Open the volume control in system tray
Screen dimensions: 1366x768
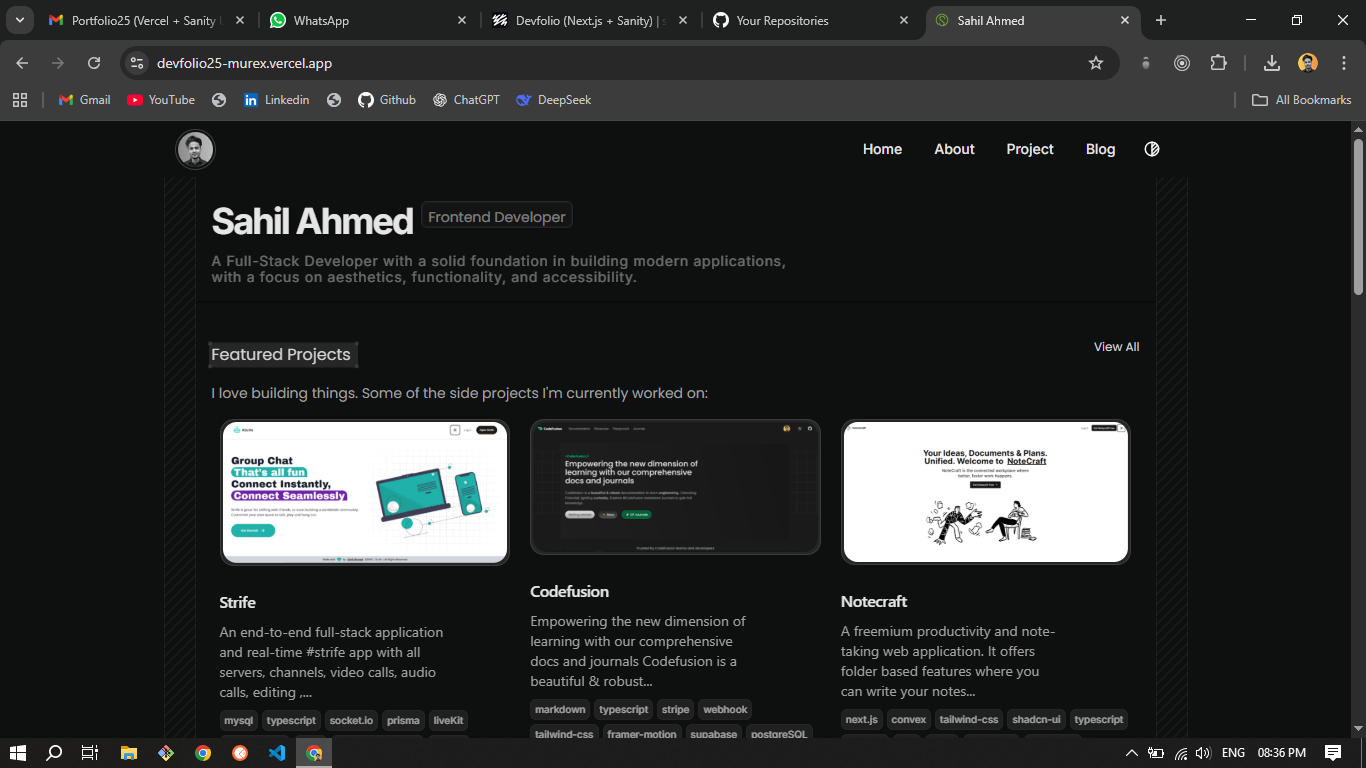tap(1202, 753)
